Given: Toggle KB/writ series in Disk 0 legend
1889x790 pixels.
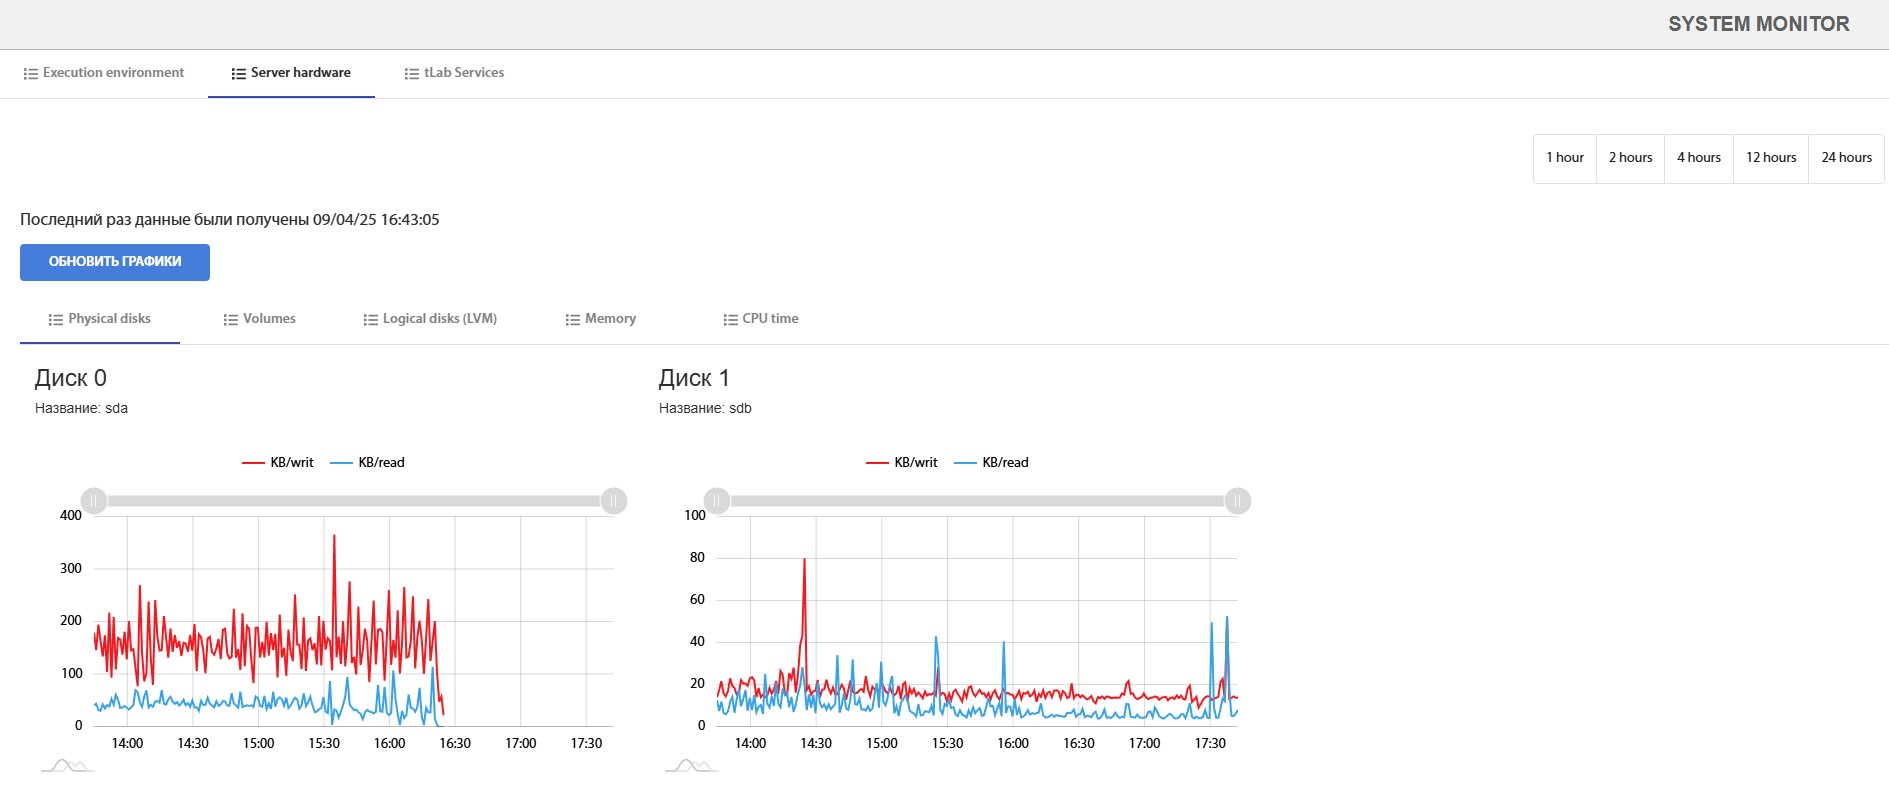Looking at the screenshot, I should pos(278,463).
